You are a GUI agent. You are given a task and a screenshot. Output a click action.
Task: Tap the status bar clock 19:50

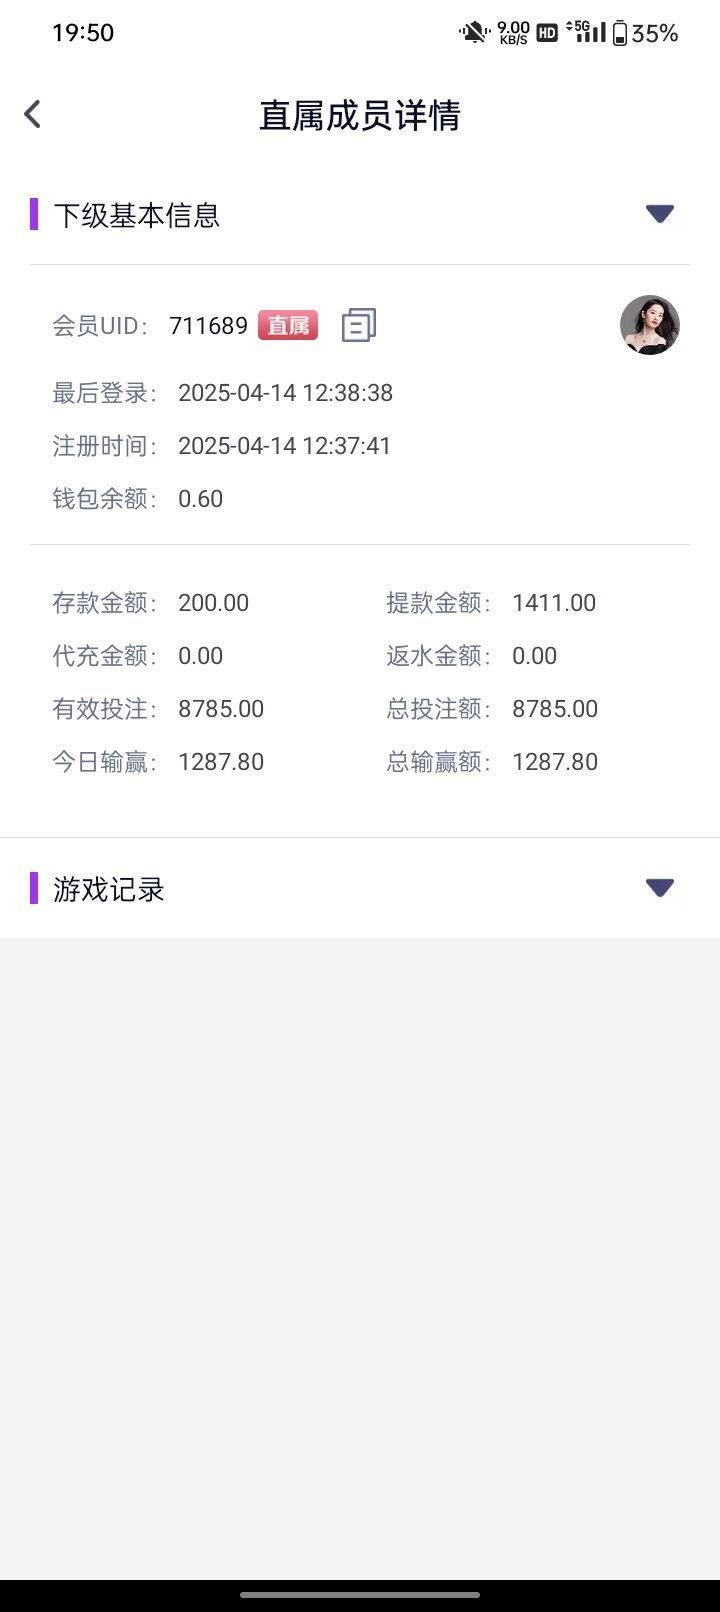[83, 33]
